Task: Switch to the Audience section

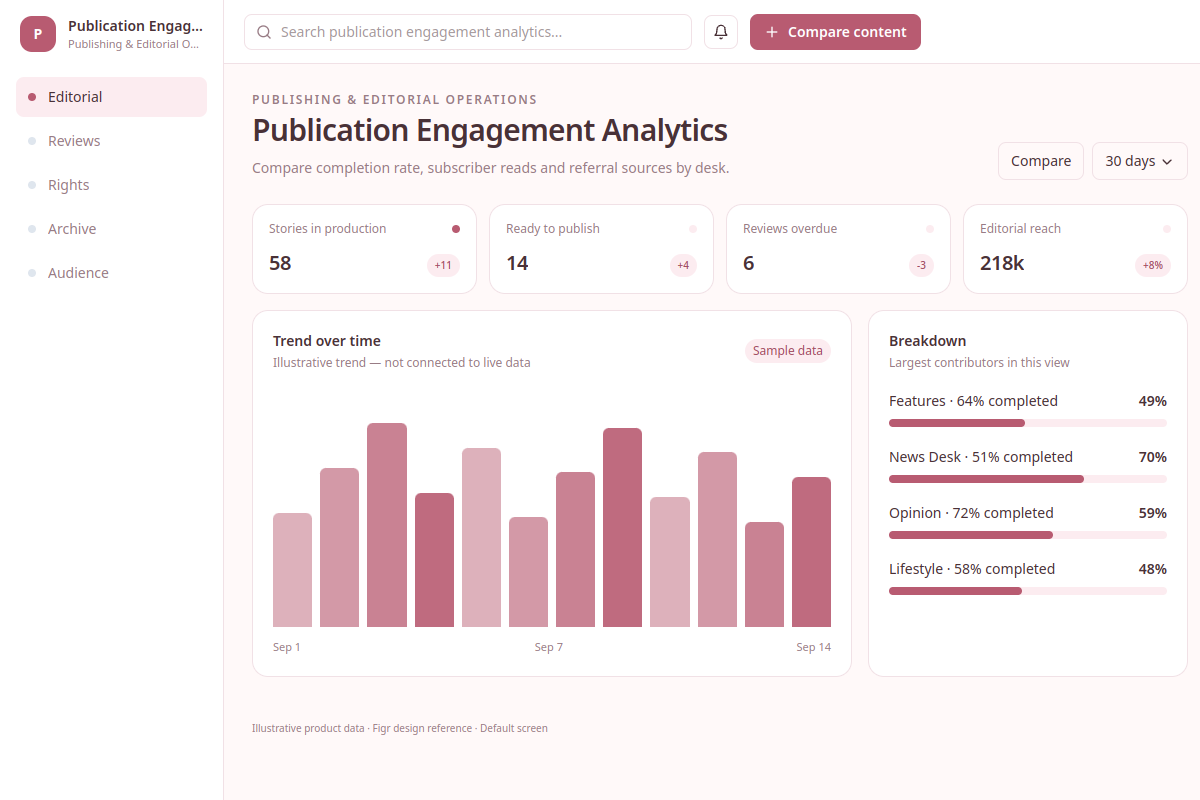Action: coord(111,273)
